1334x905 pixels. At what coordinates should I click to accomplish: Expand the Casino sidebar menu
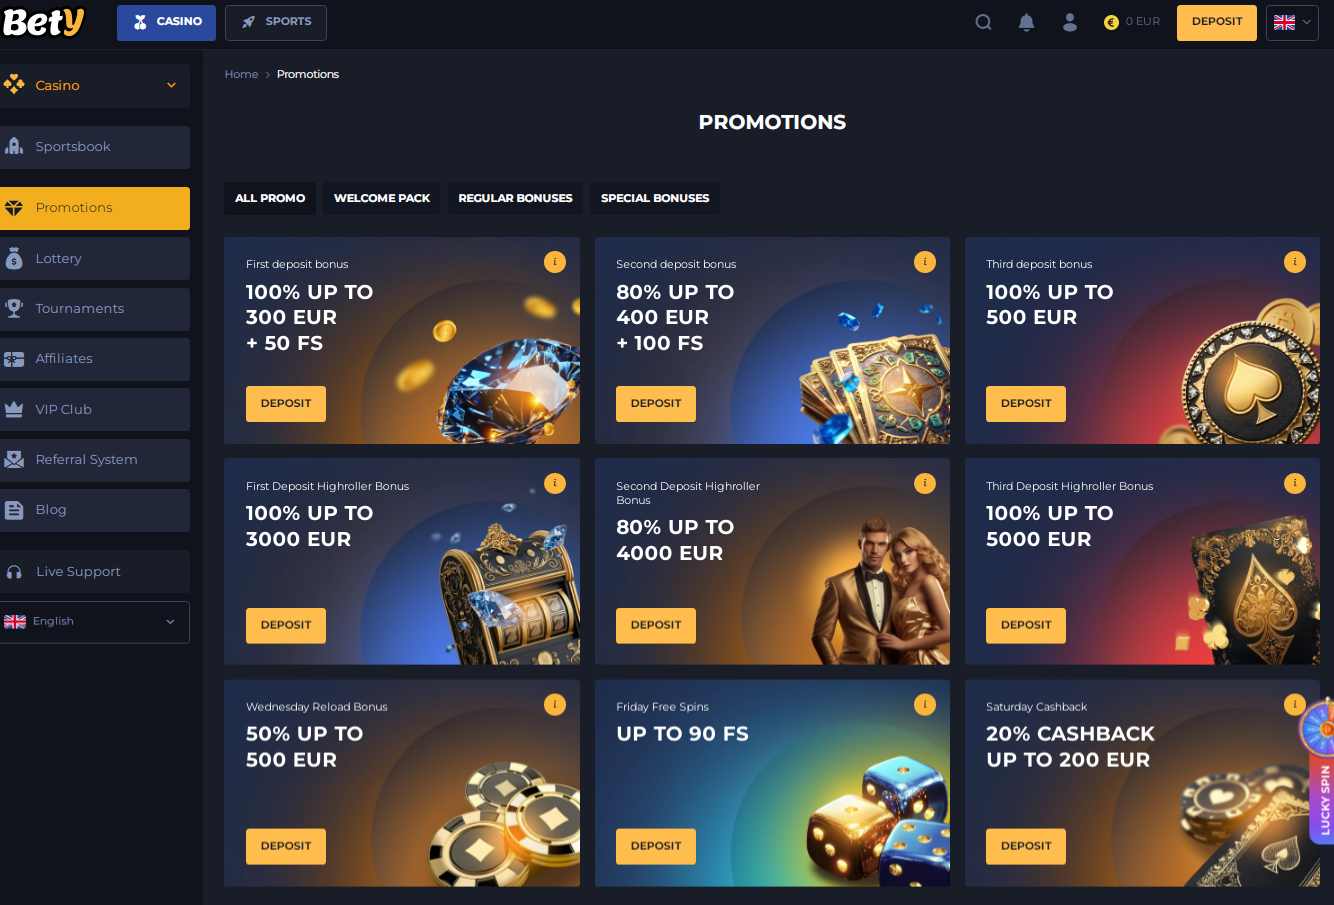(x=95, y=86)
